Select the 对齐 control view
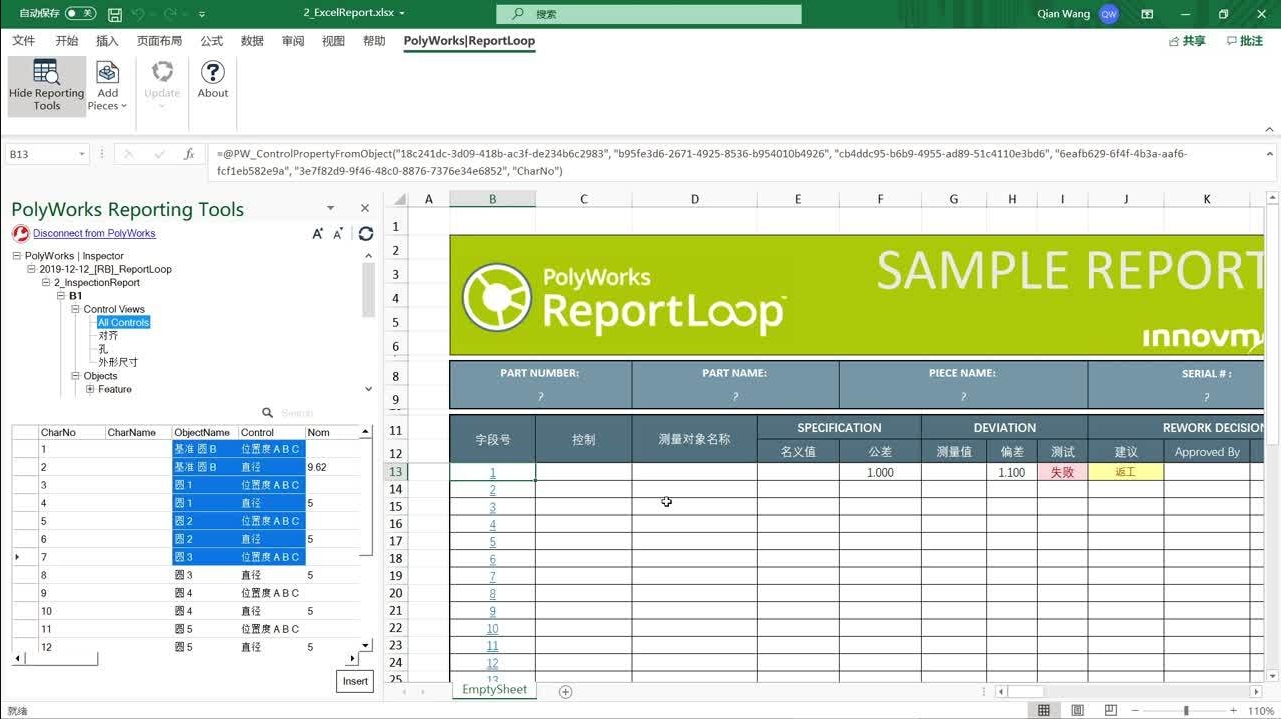Screen dimensions: 1281x719 (x=108, y=336)
